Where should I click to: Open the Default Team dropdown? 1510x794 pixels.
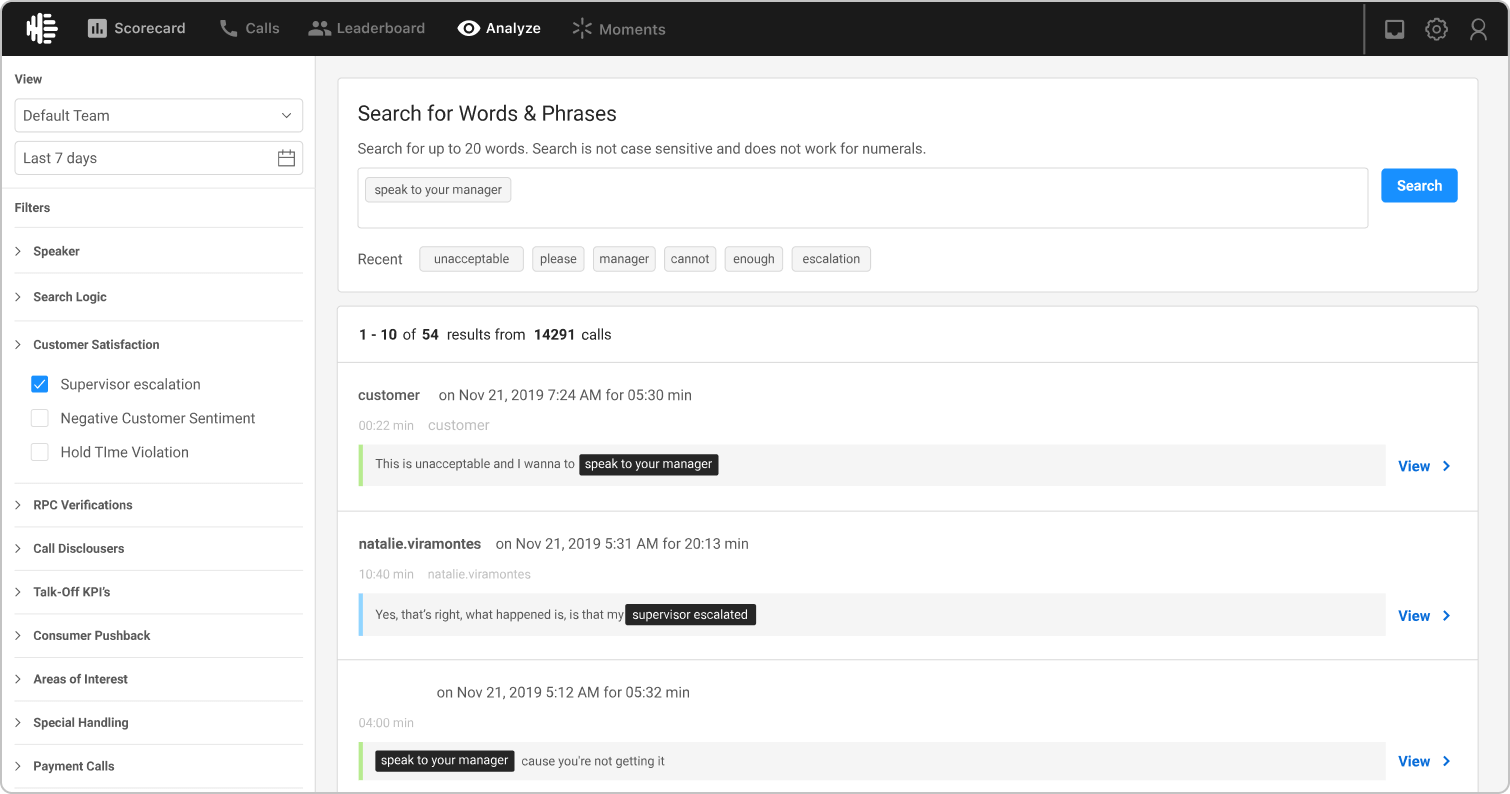click(159, 115)
